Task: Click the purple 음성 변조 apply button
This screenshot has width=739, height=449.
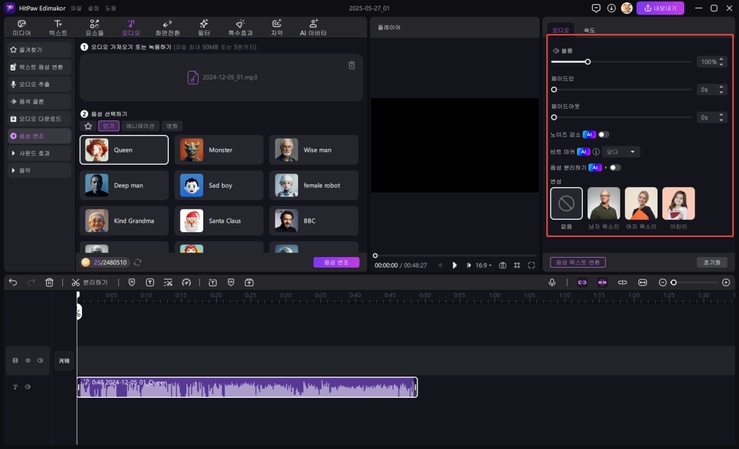Action: (336, 262)
